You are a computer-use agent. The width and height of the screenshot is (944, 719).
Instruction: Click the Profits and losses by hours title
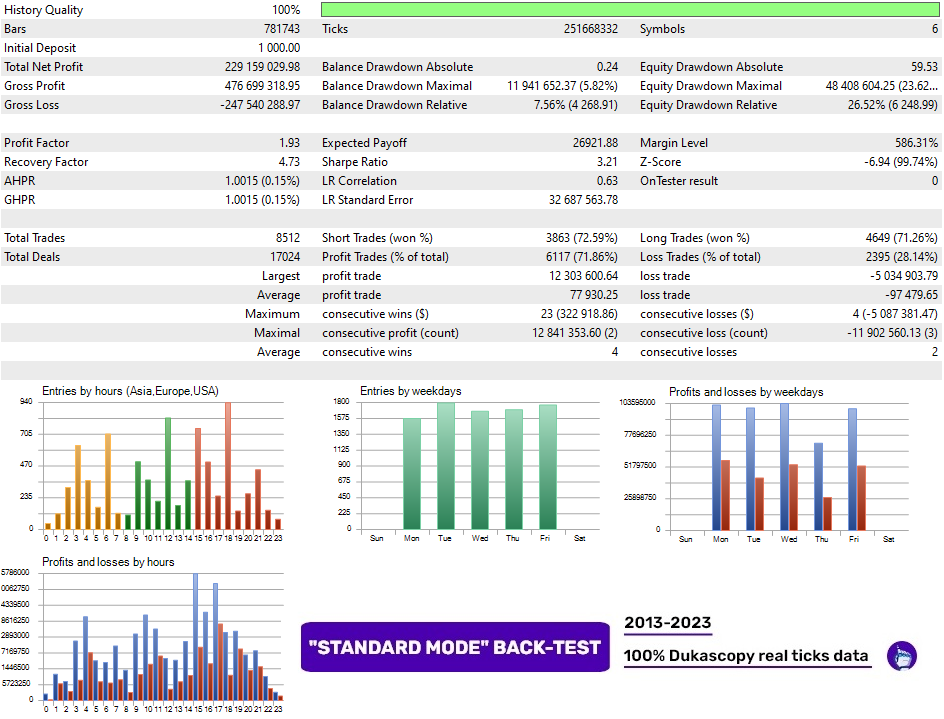coord(108,562)
